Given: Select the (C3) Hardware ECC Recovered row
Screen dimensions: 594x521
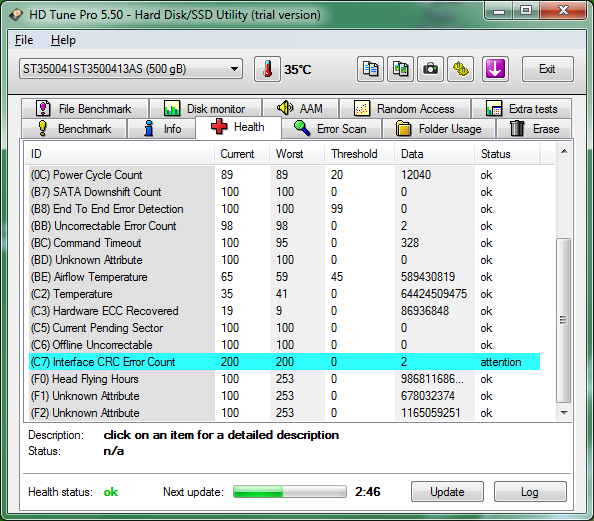Looking at the screenshot, I should coord(284,311).
